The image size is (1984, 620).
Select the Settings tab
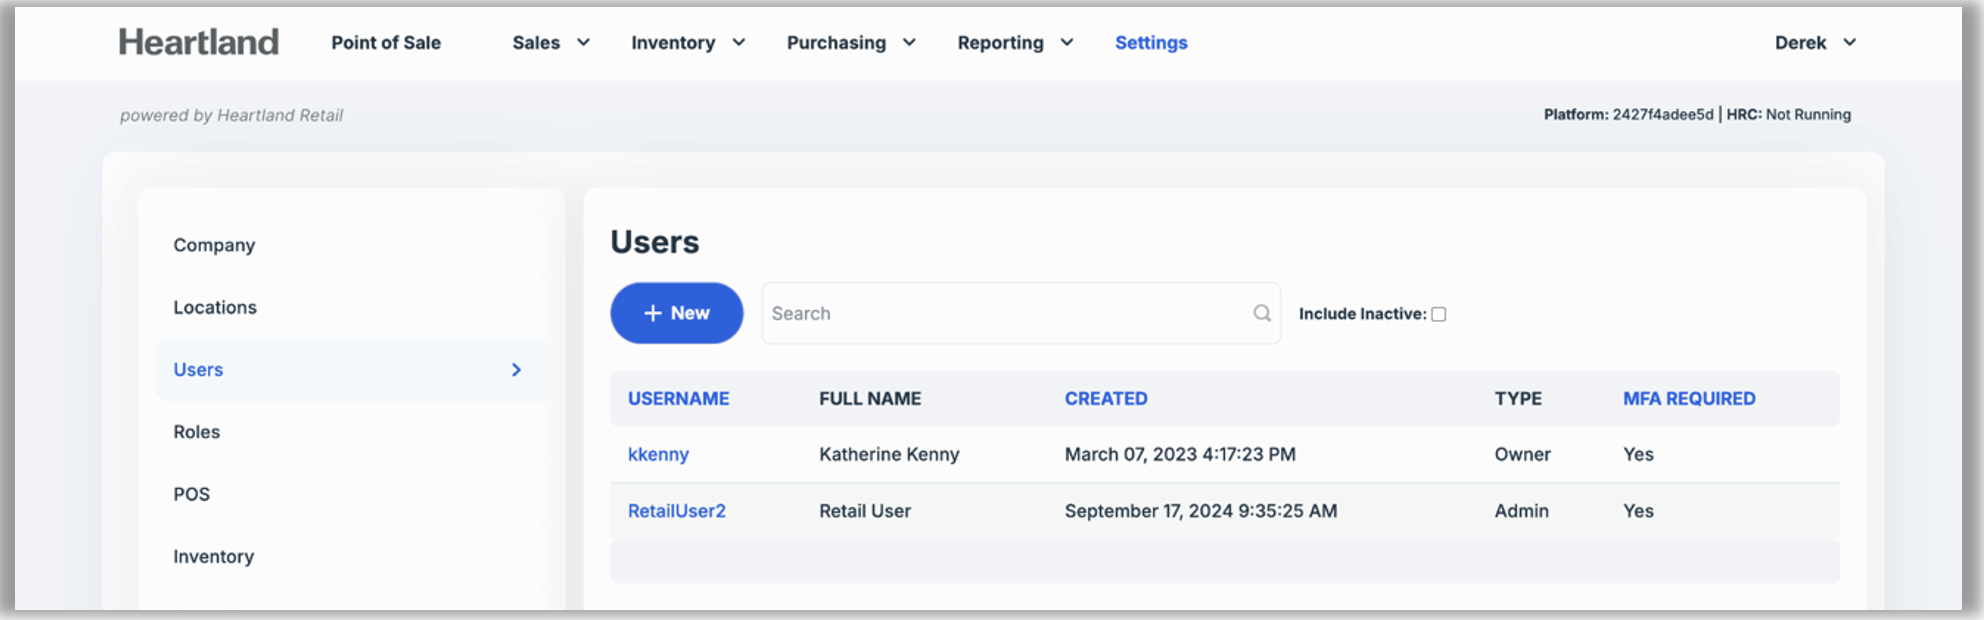1151,43
